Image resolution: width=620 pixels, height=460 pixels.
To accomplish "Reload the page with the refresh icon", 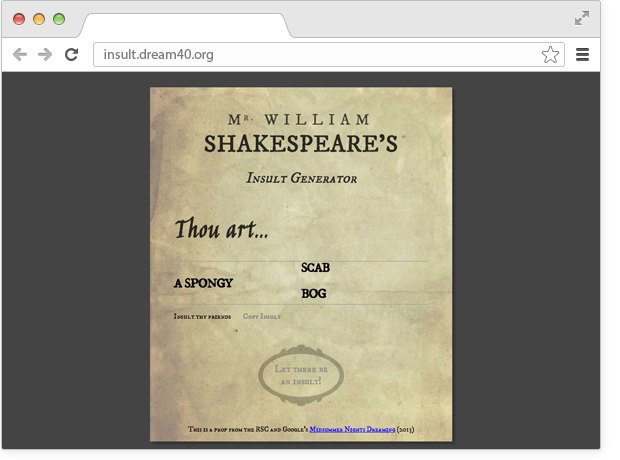I will click(x=72, y=54).
